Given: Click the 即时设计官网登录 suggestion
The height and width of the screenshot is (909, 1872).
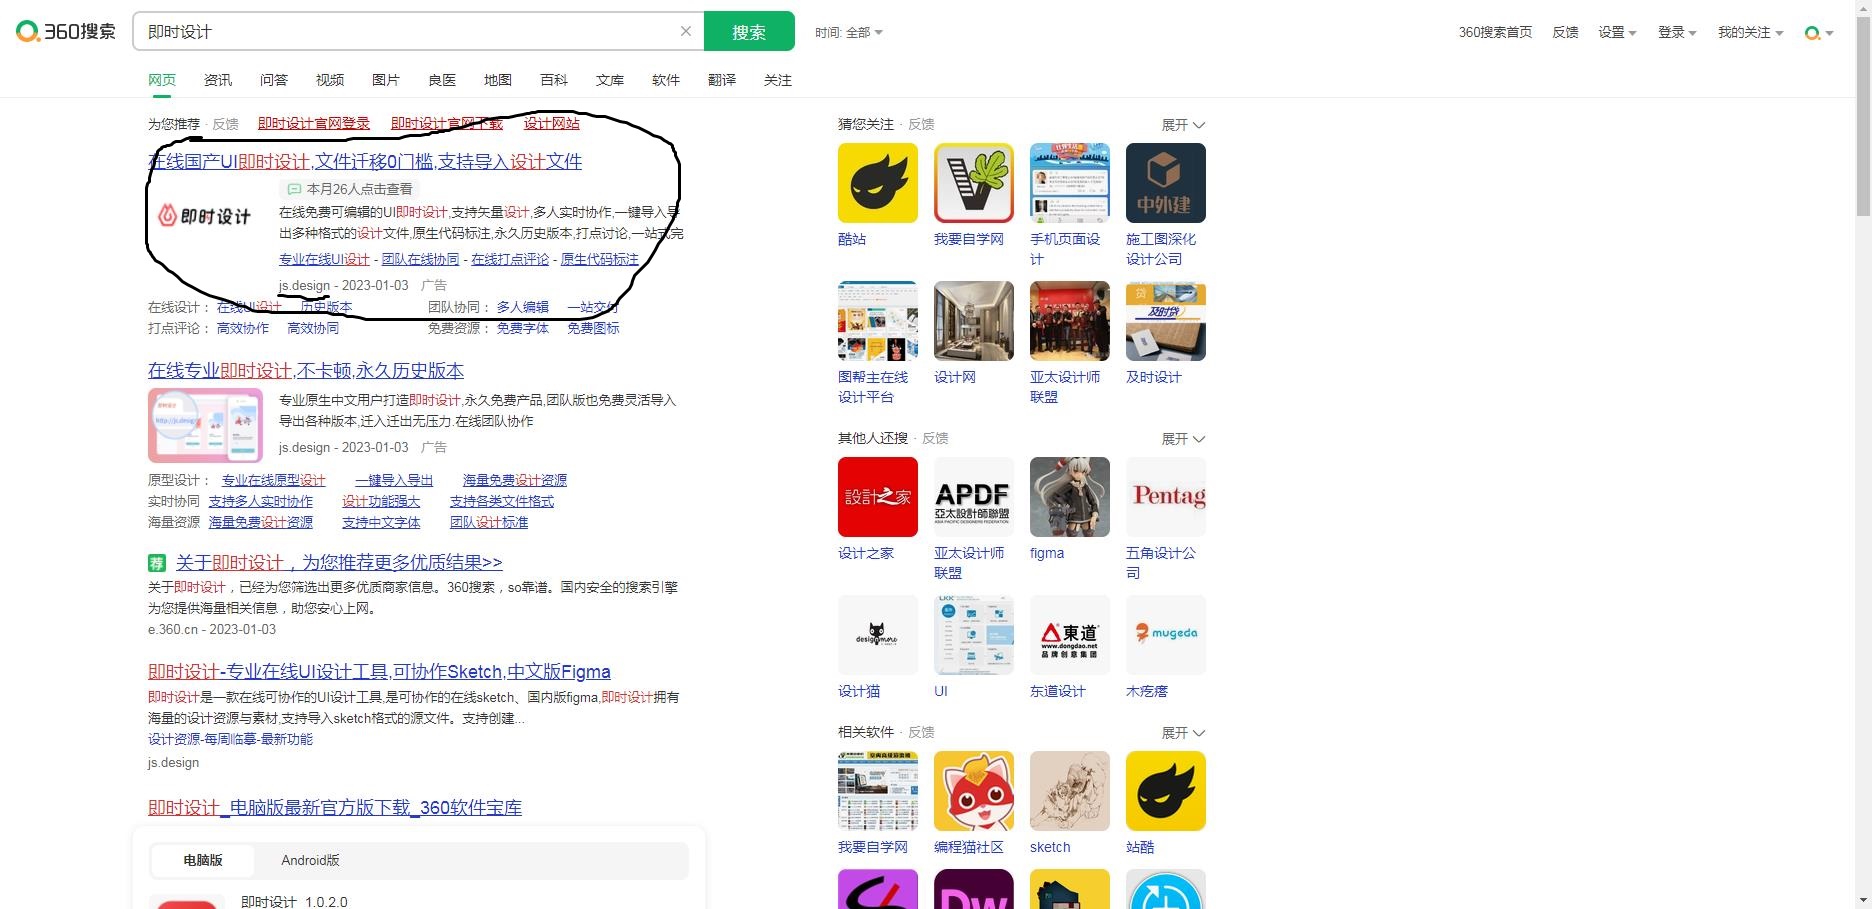Looking at the screenshot, I should click(x=314, y=124).
